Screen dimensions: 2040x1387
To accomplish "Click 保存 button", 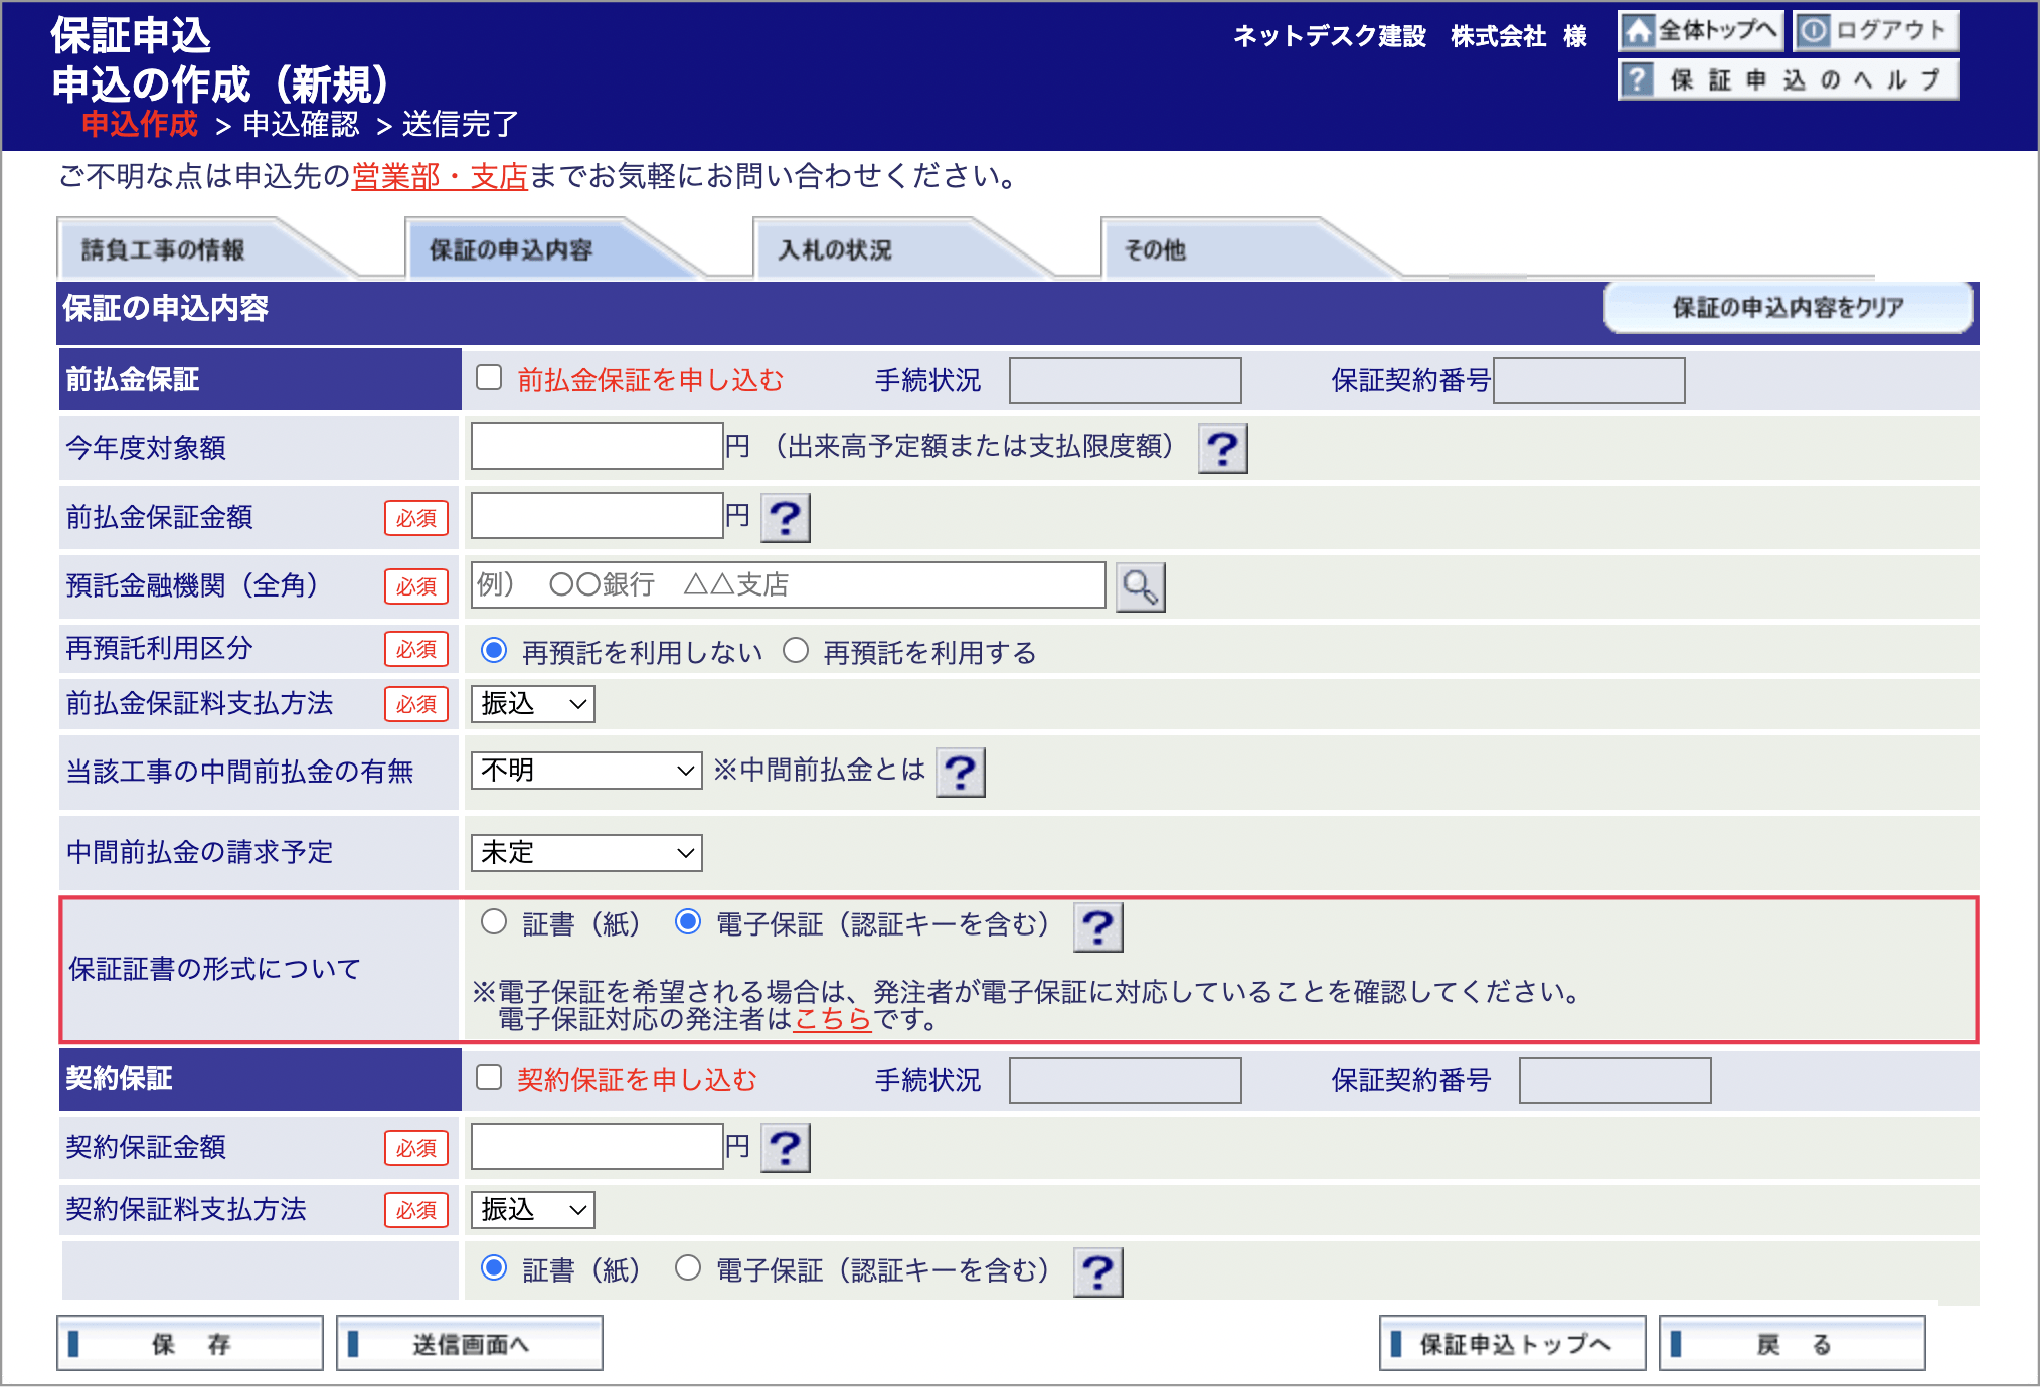I will pos(190,1344).
